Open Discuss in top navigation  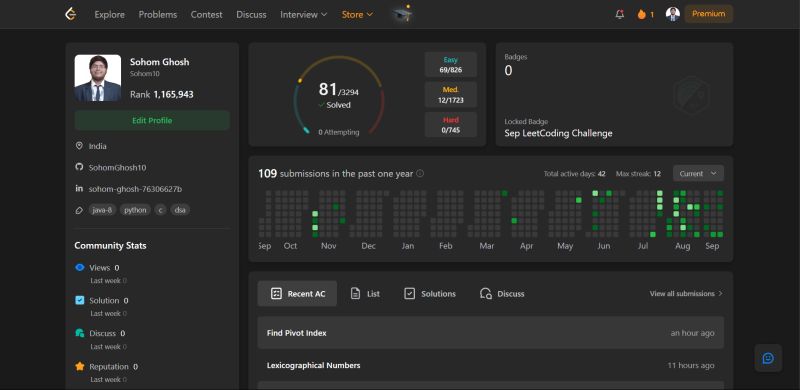pos(251,14)
